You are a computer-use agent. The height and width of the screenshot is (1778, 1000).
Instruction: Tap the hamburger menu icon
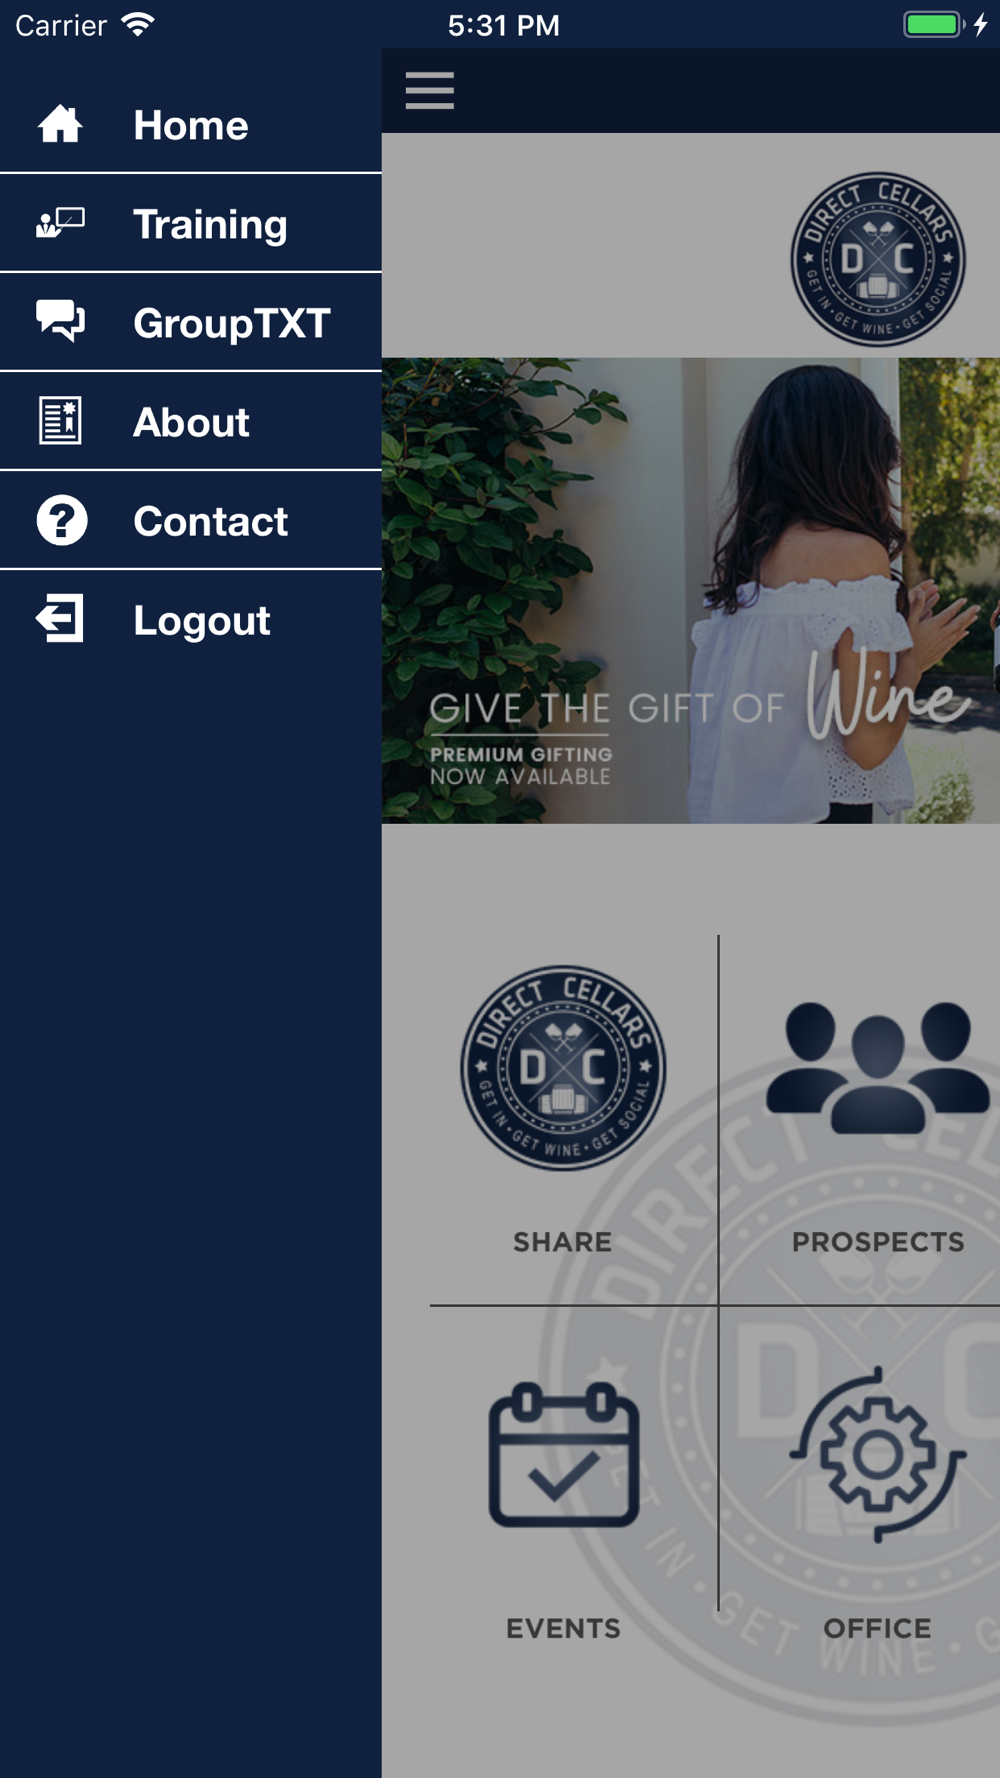pos(430,90)
